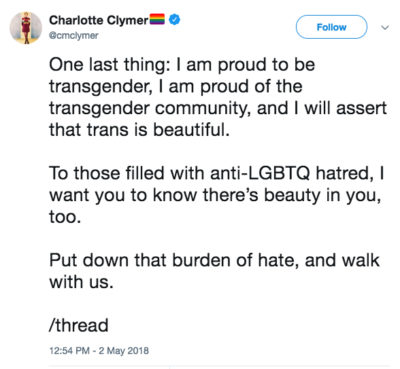Click the 'transgender community' phrase
The height and width of the screenshot is (369, 400).
[x=150, y=109]
